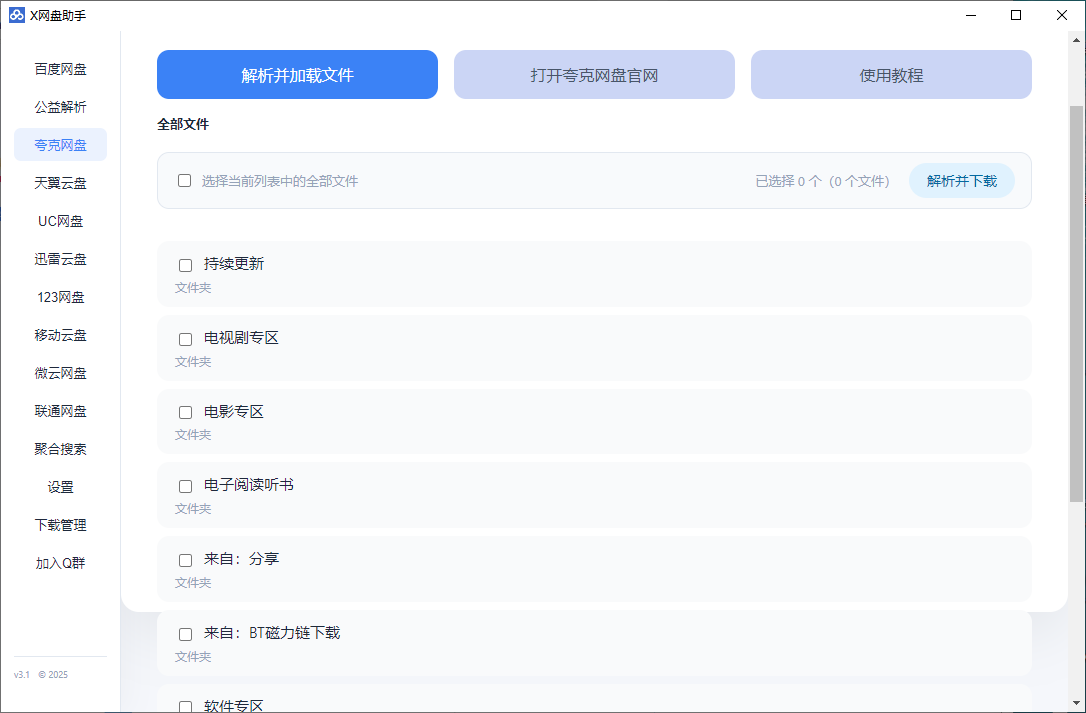Enable checkbox for 电子阅读听书 folder
The height and width of the screenshot is (713, 1086).
coord(185,486)
